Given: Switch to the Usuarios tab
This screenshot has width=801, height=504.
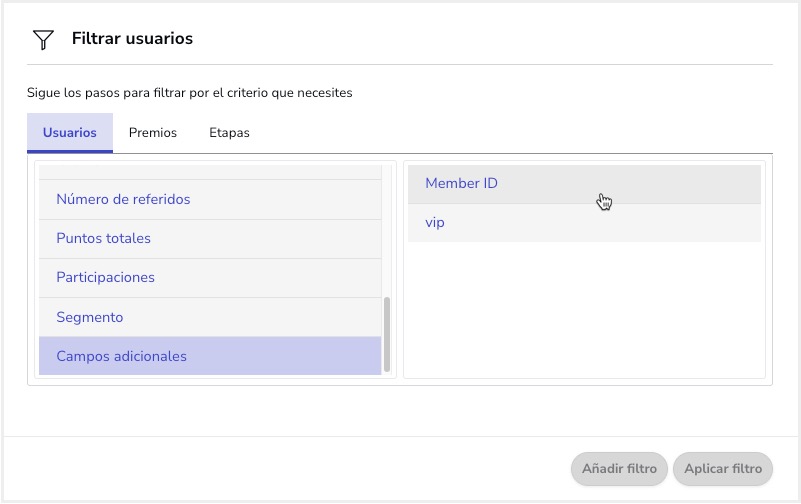Looking at the screenshot, I should point(69,133).
